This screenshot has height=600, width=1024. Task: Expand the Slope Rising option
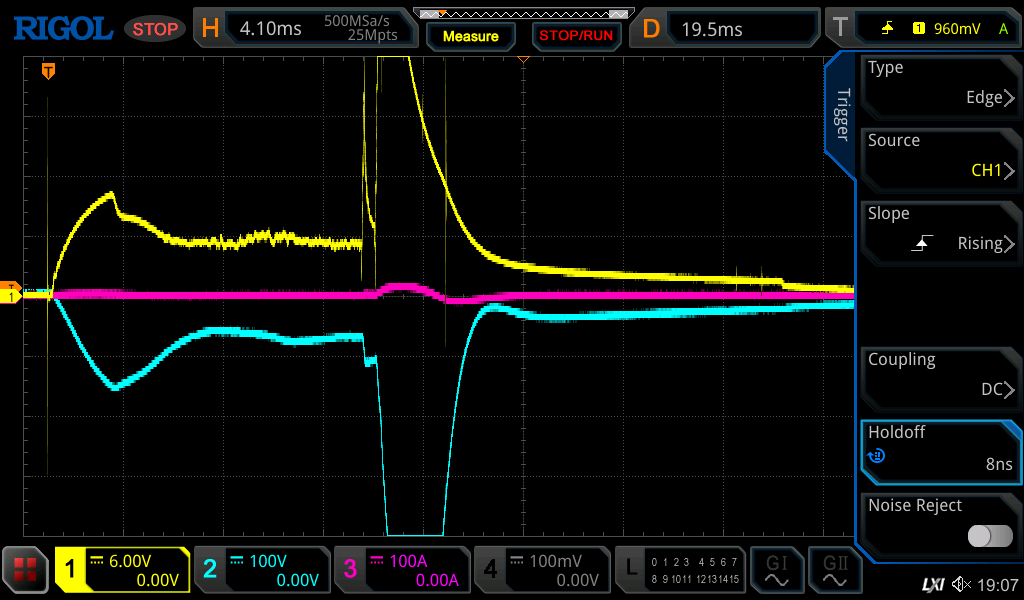[x=940, y=230]
